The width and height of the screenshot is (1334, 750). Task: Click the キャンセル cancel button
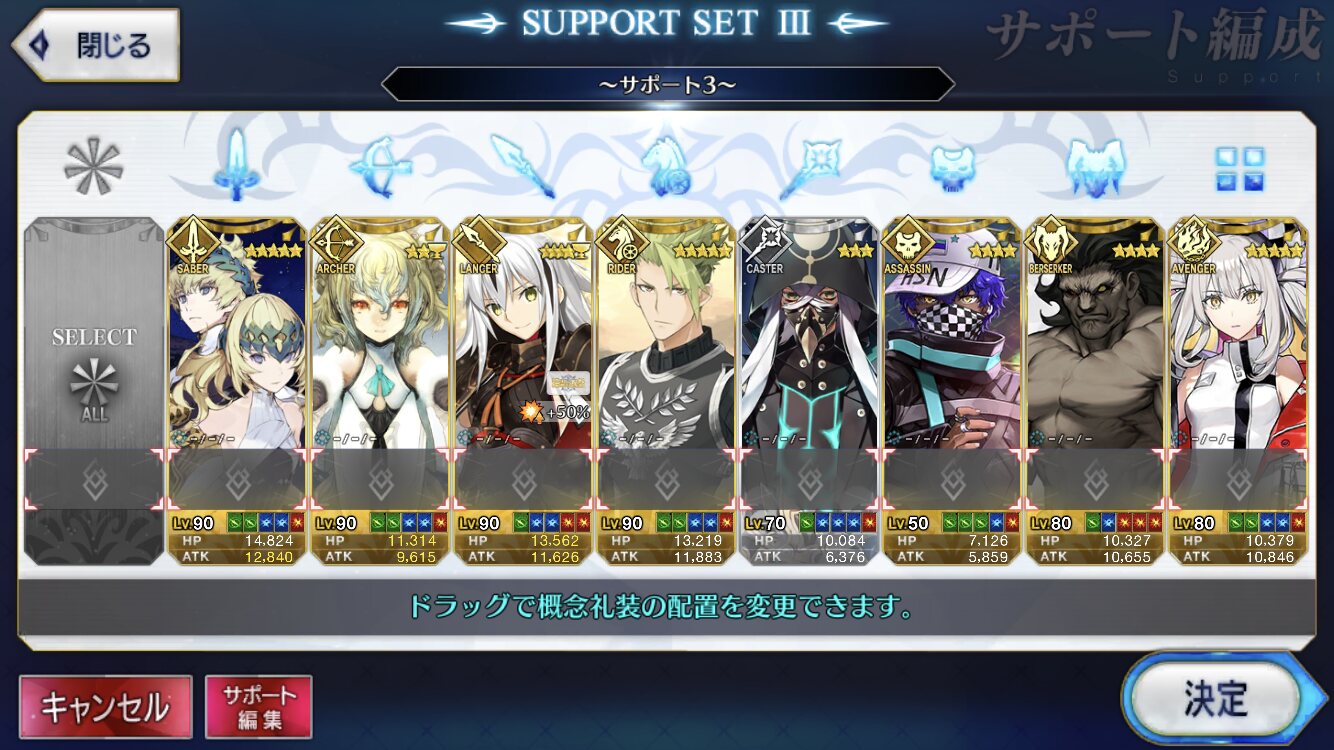coord(105,707)
